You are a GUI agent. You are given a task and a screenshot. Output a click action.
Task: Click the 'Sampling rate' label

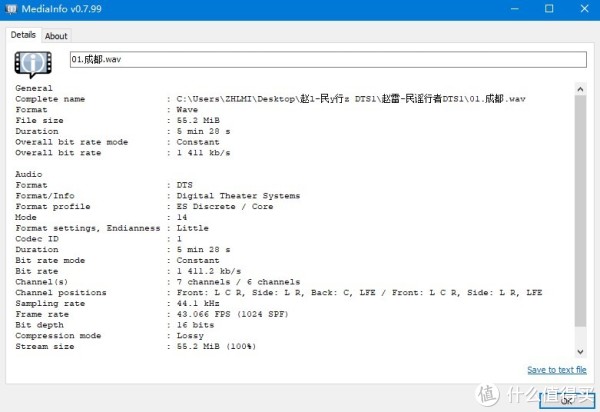(50, 303)
